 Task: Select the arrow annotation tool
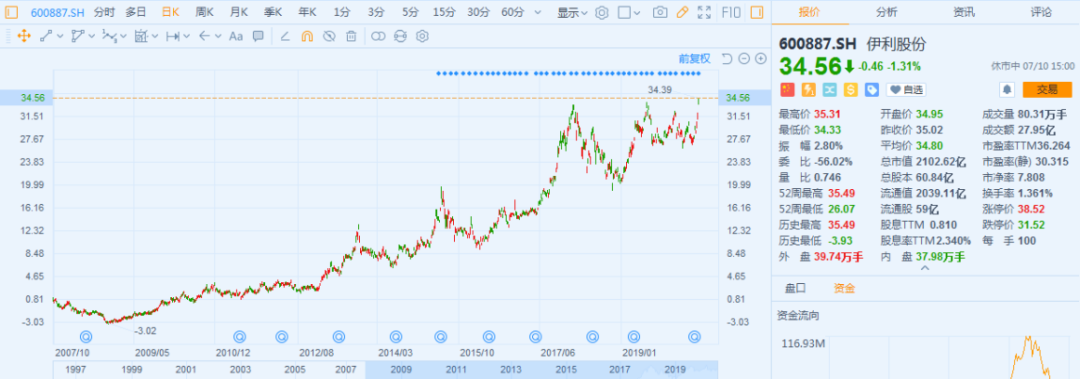(205, 36)
